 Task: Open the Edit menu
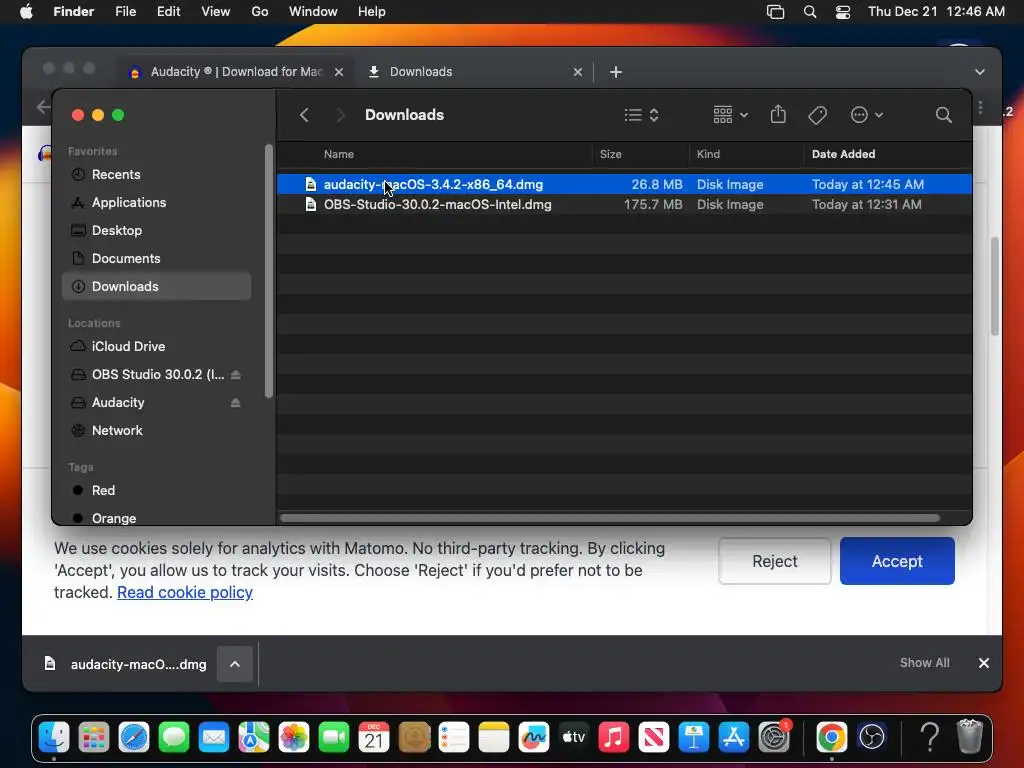click(x=168, y=12)
